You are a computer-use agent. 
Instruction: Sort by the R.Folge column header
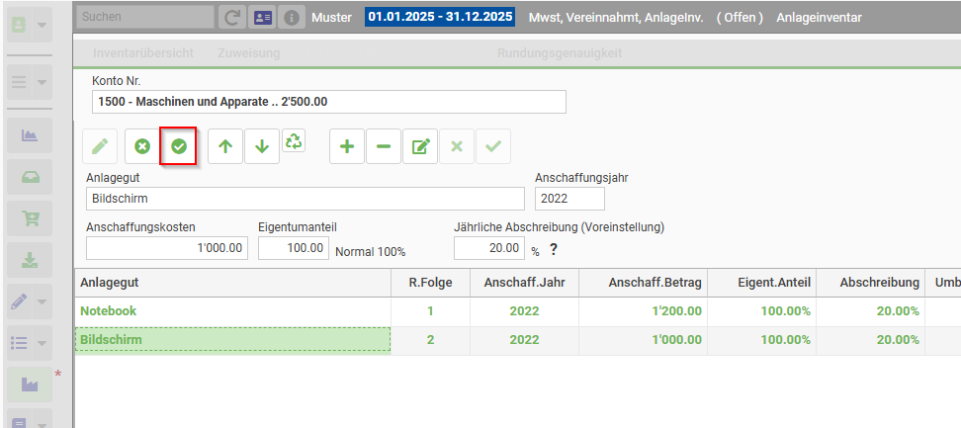pyautogui.click(x=430, y=283)
